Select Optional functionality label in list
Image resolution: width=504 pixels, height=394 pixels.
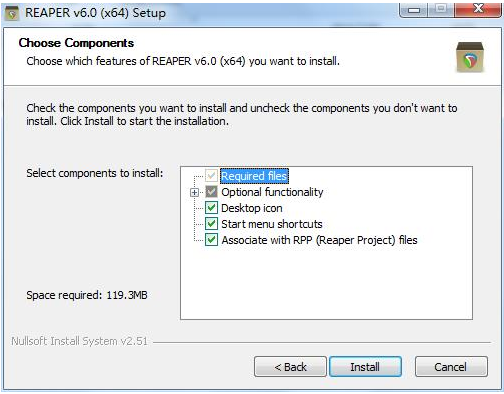tap(272, 192)
